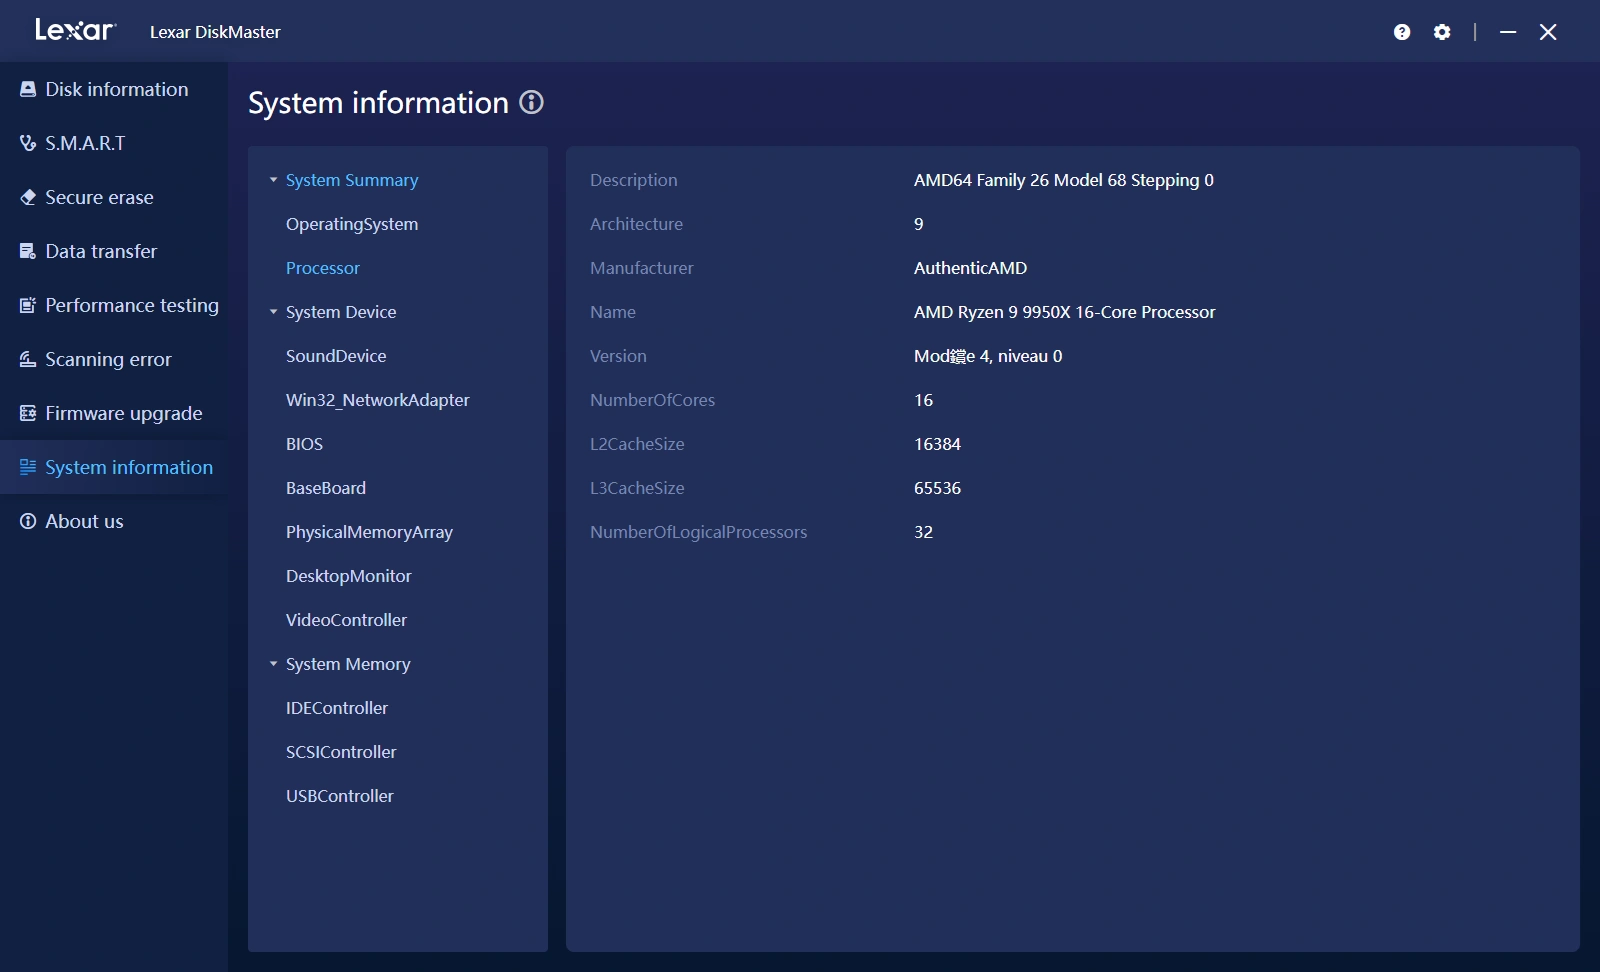
Task: Select USBController entry
Action: point(340,796)
